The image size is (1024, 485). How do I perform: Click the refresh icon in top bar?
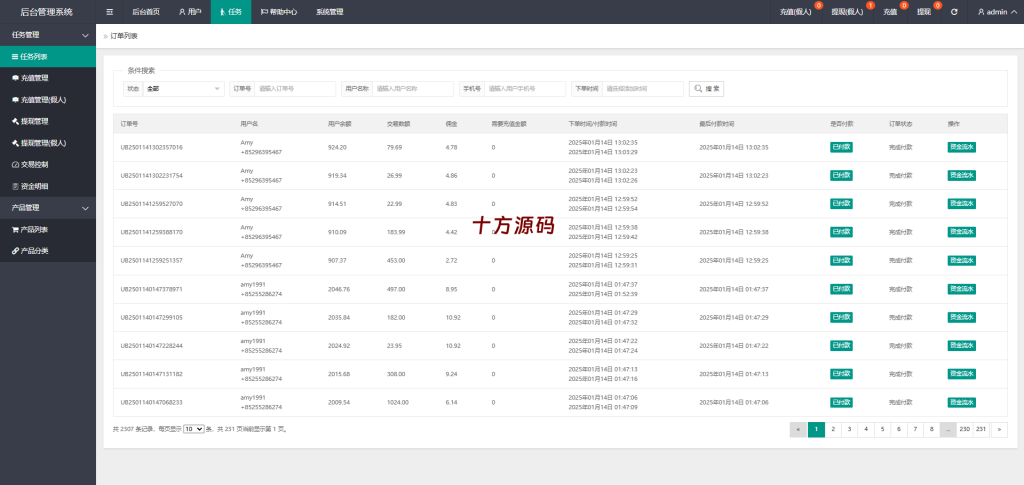click(954, 12)
